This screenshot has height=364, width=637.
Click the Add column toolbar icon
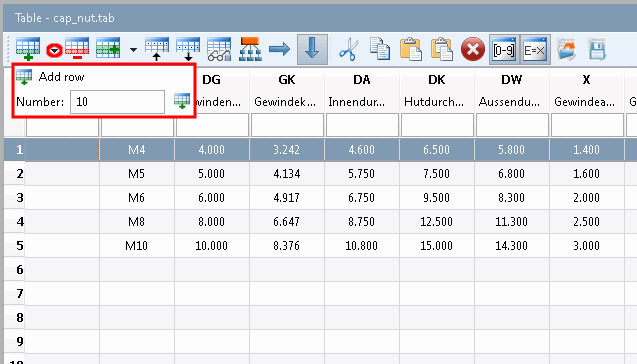point(108,49)
